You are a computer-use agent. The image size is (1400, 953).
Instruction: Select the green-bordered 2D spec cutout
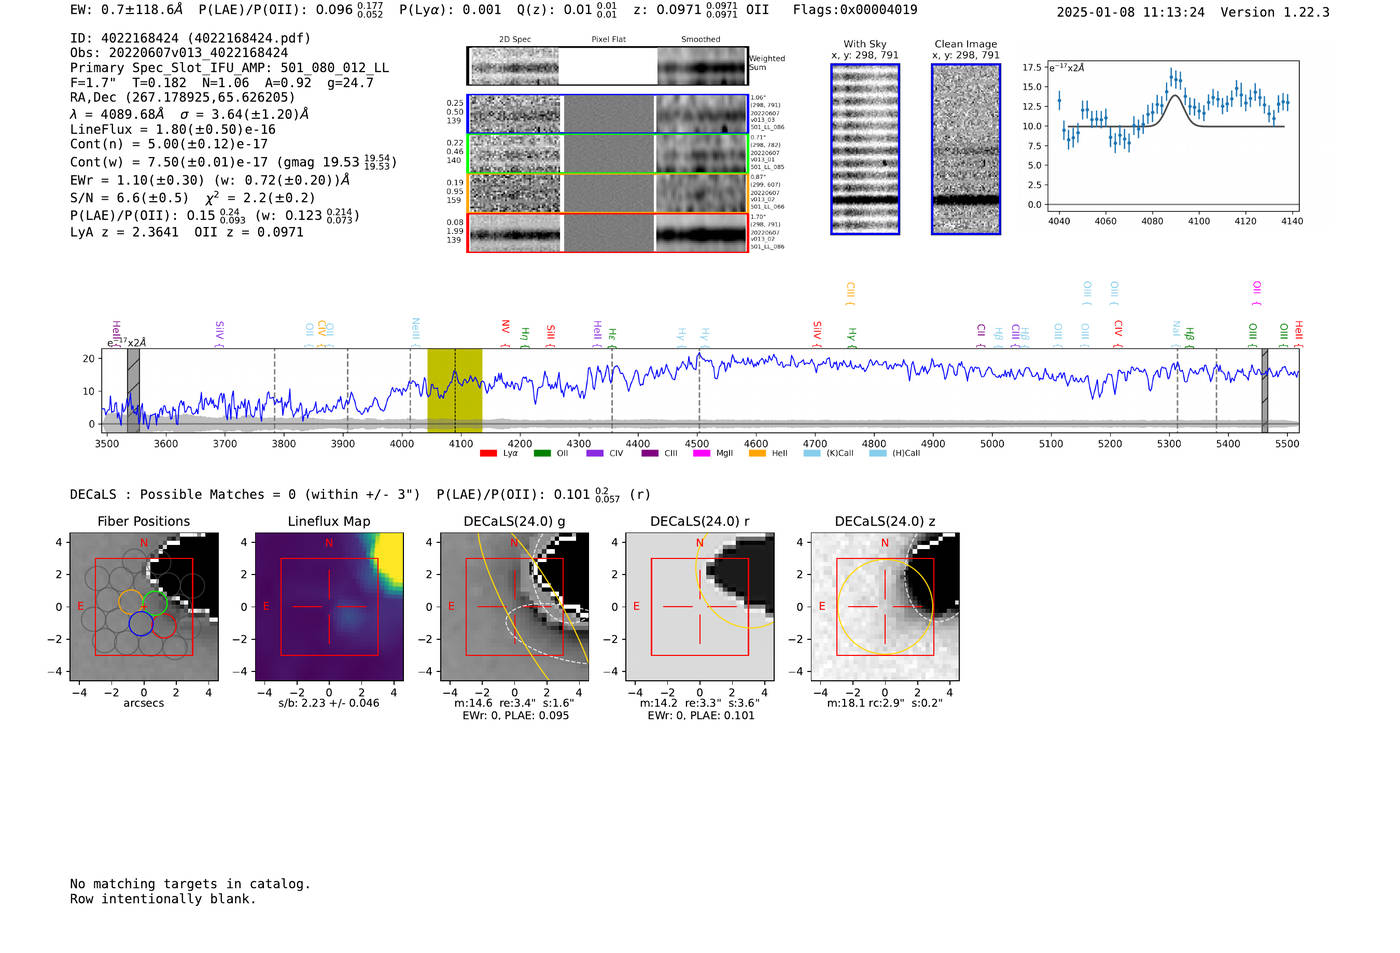(515, 154)
